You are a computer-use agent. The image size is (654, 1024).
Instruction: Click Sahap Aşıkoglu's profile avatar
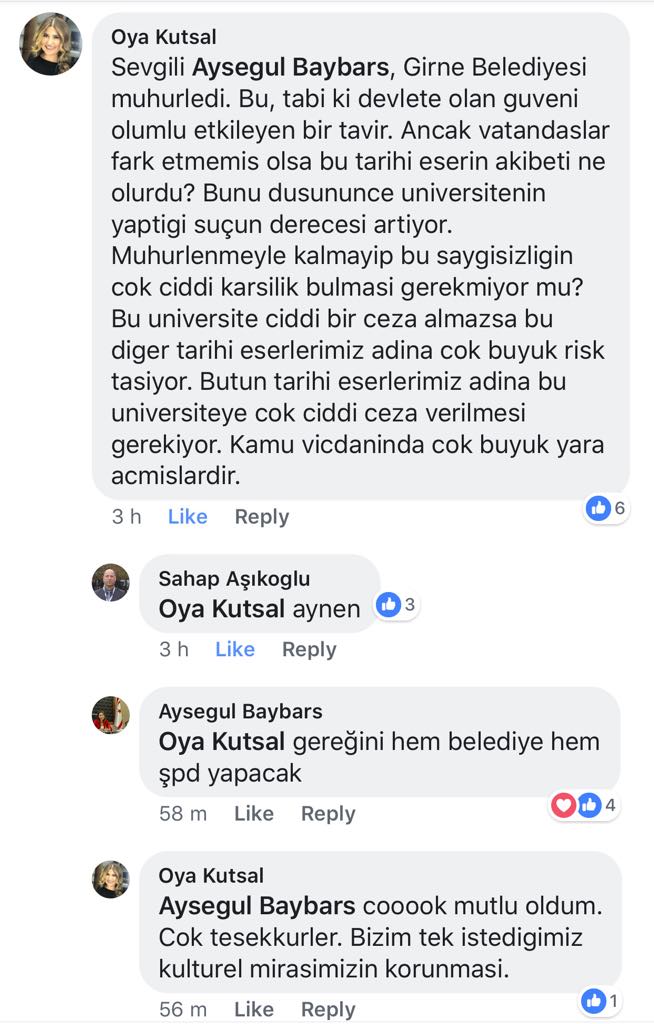[111, 582]
